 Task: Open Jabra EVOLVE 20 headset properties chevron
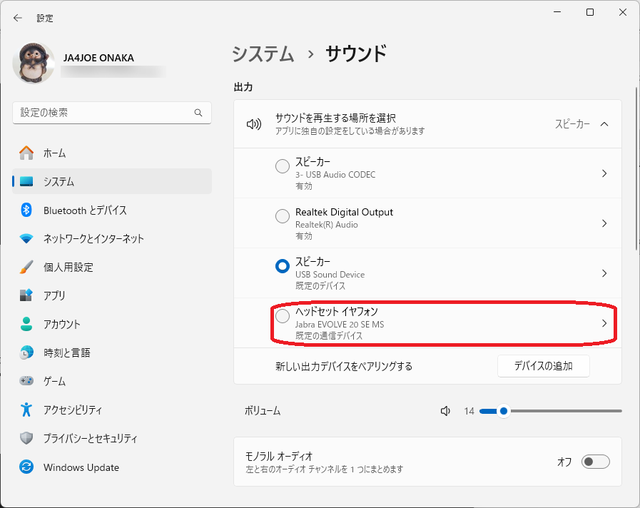tap(604, 323)
